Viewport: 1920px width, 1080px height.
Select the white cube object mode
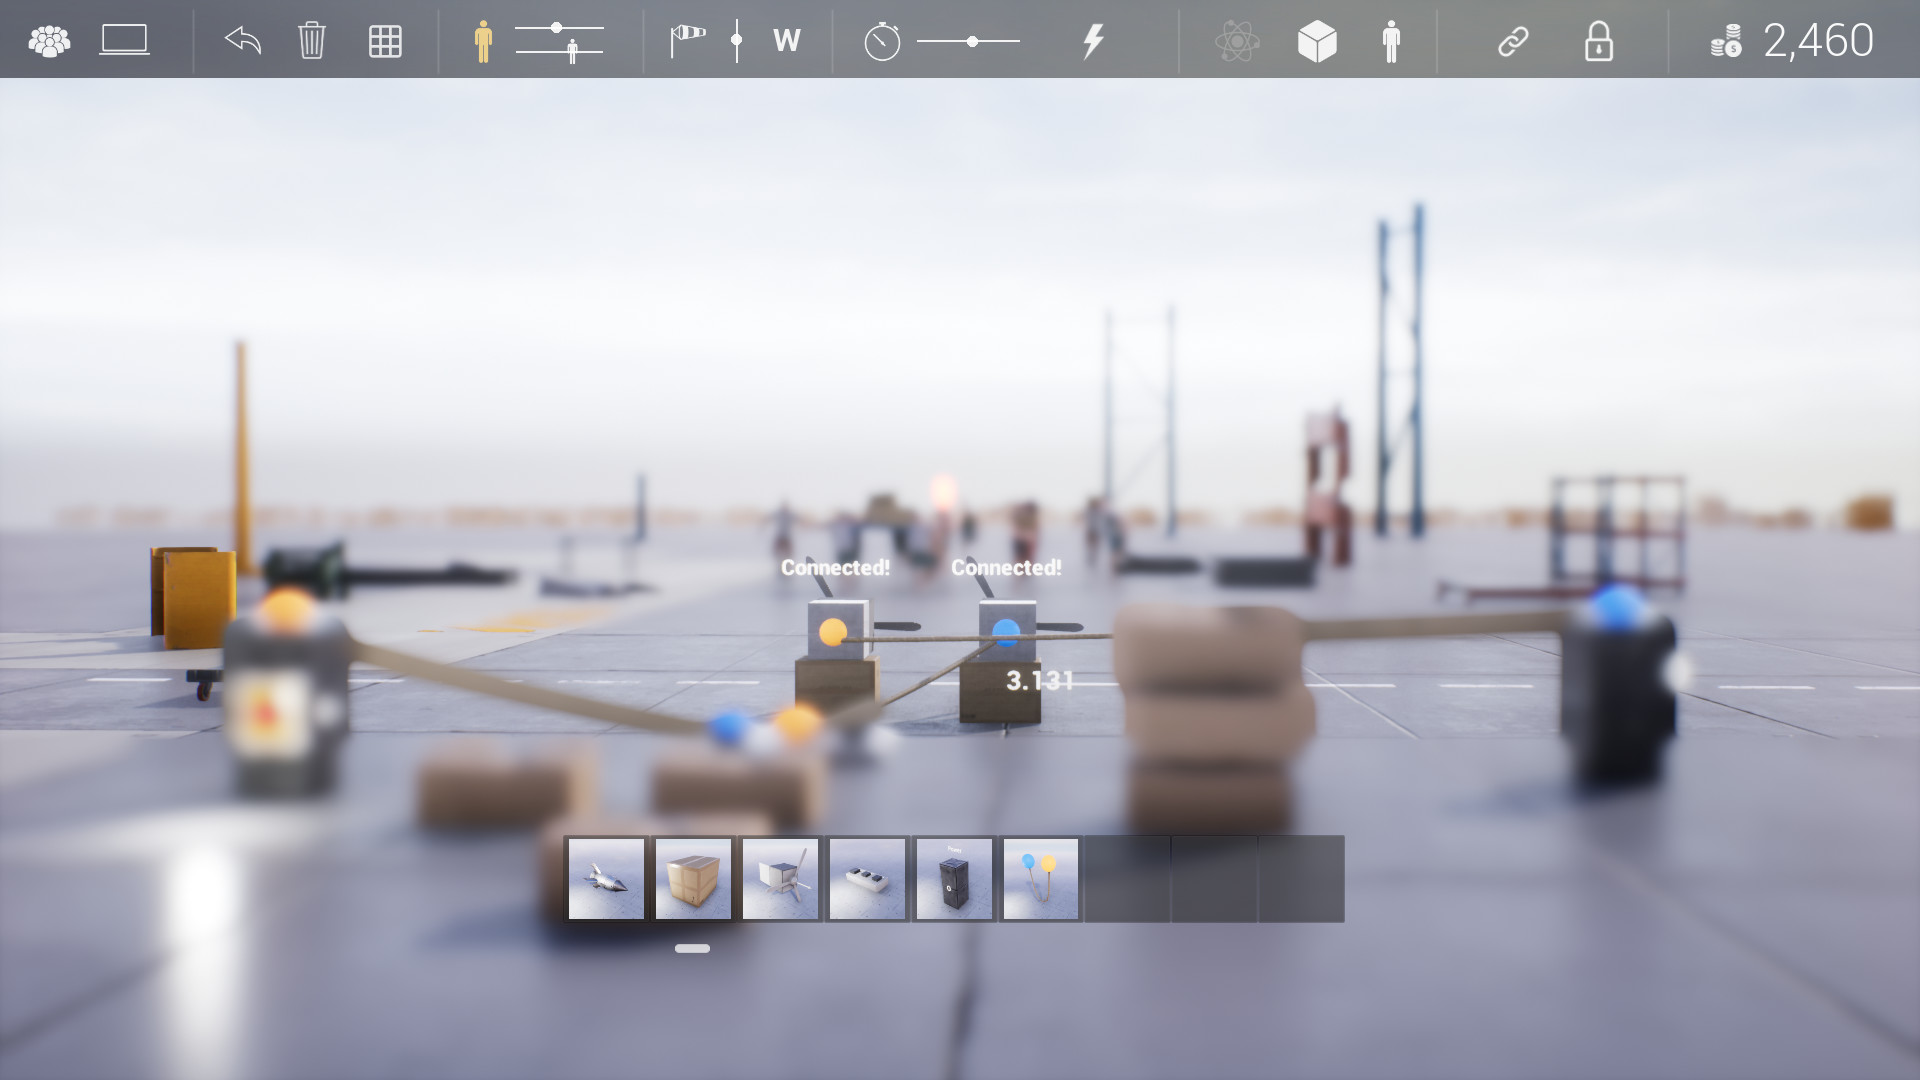click(1317, 42)
